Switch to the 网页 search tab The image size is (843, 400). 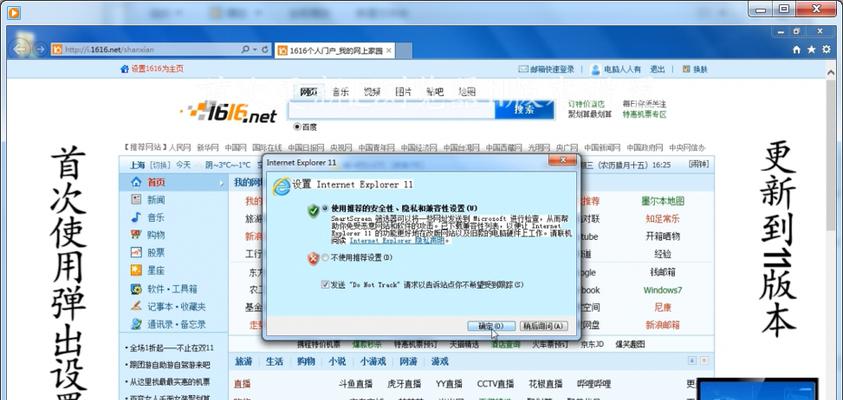point(309,92)
